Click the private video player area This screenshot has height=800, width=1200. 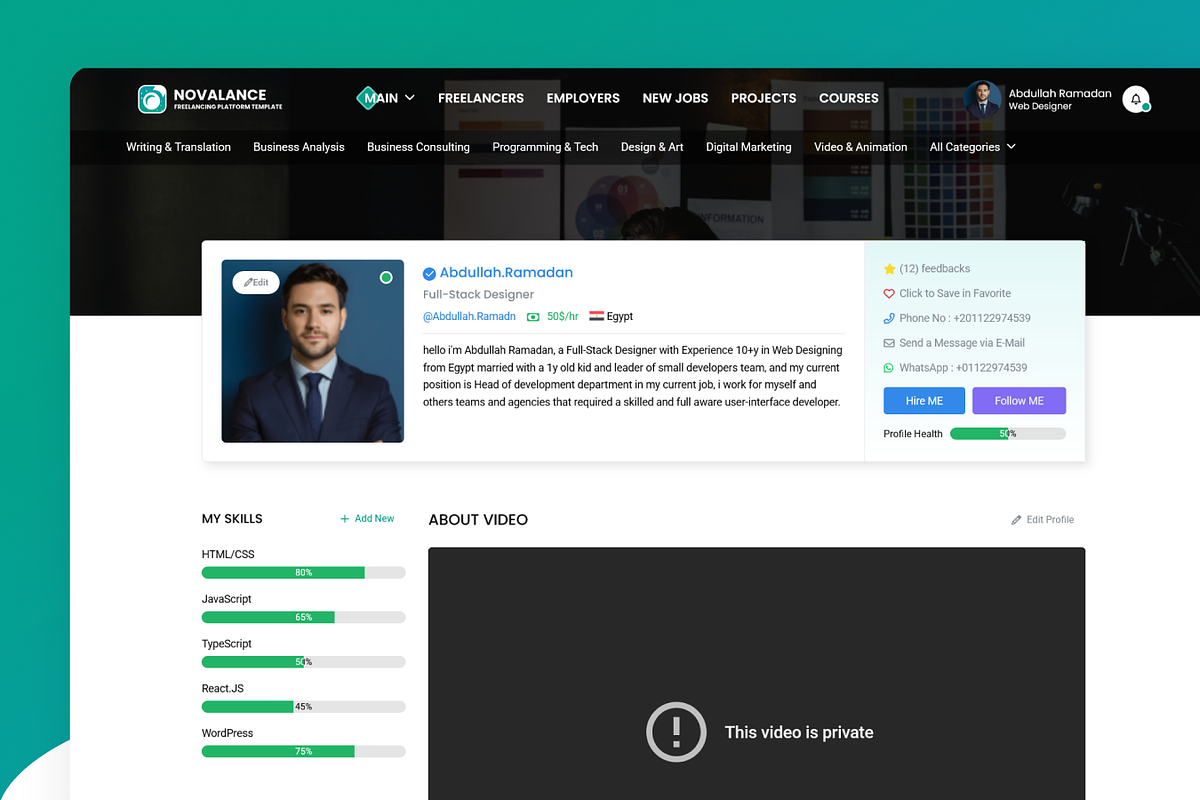tap(757, 674)
